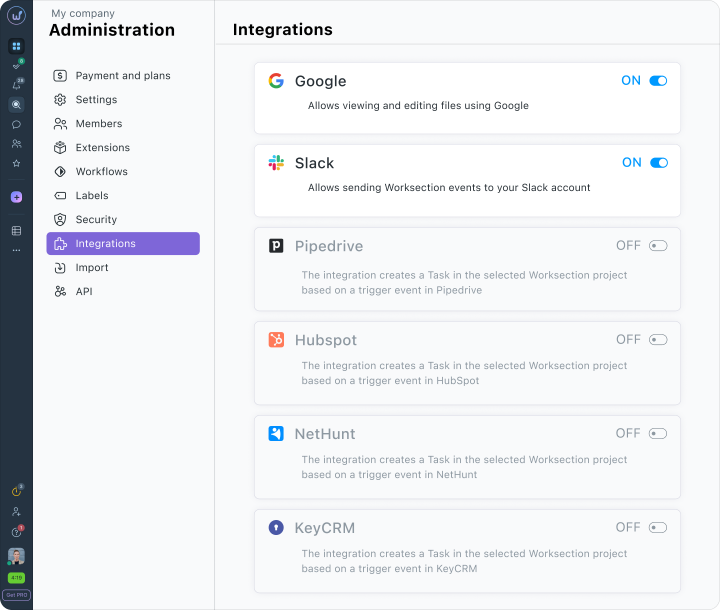Image resolution: width=720 pixels, height=610 pixels.
Task: Open the Import section
Action: [x=123, y=267]
